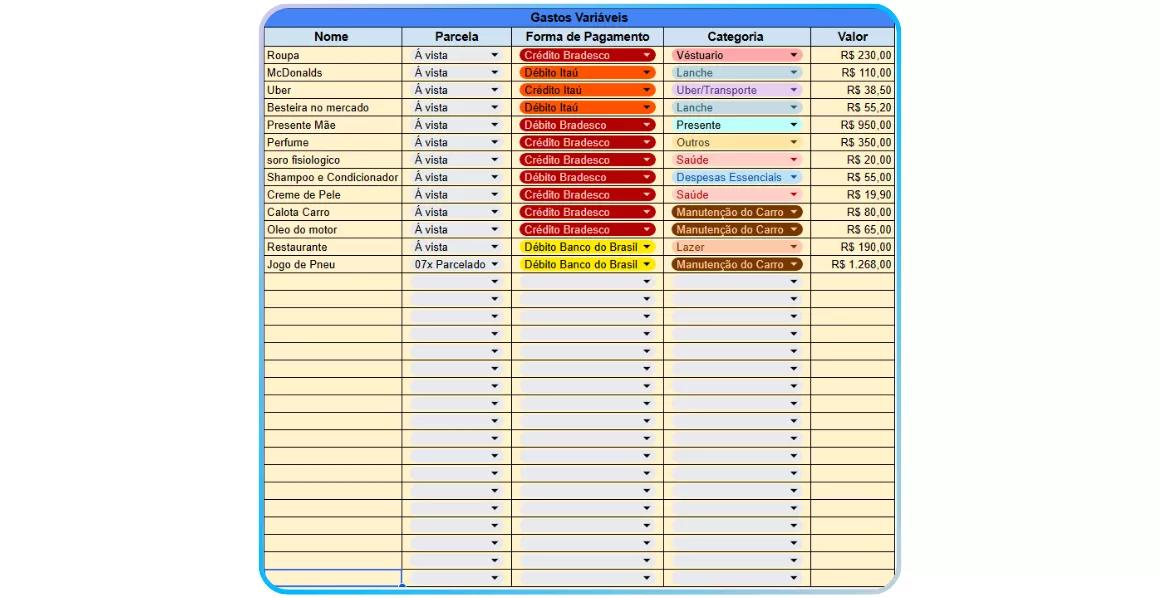
Task: Open Parcela dropdown for Jogo de Pneu
Action: [x=494, y=265]
